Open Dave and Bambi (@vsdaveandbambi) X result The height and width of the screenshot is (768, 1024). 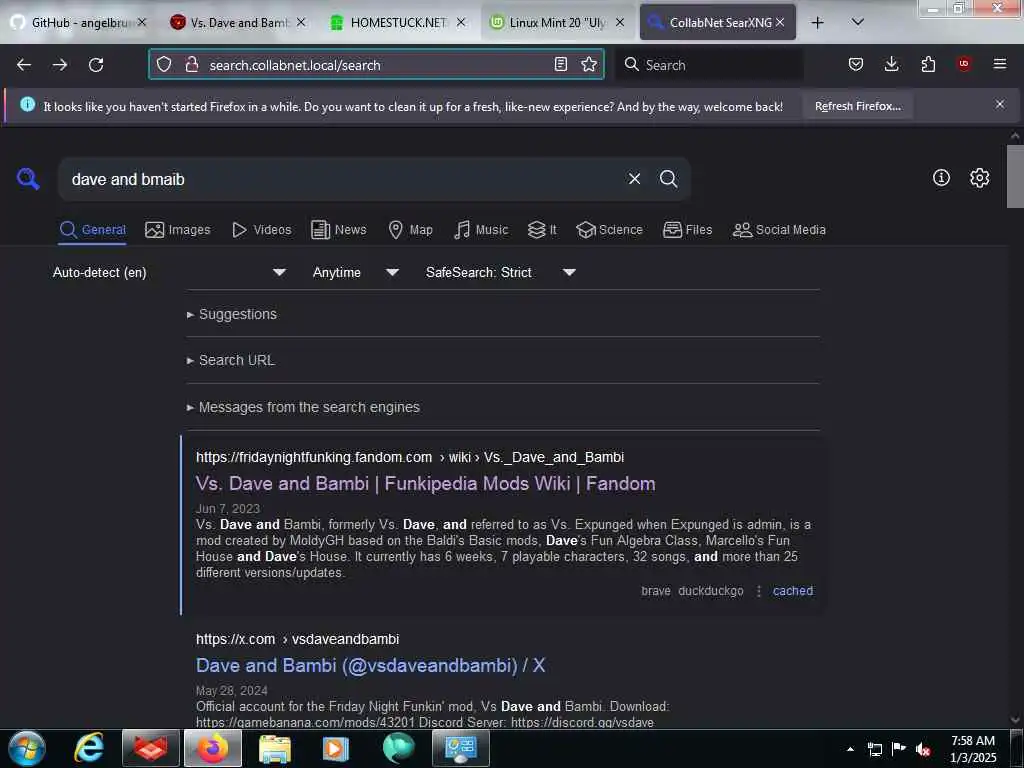coord(370,665)
